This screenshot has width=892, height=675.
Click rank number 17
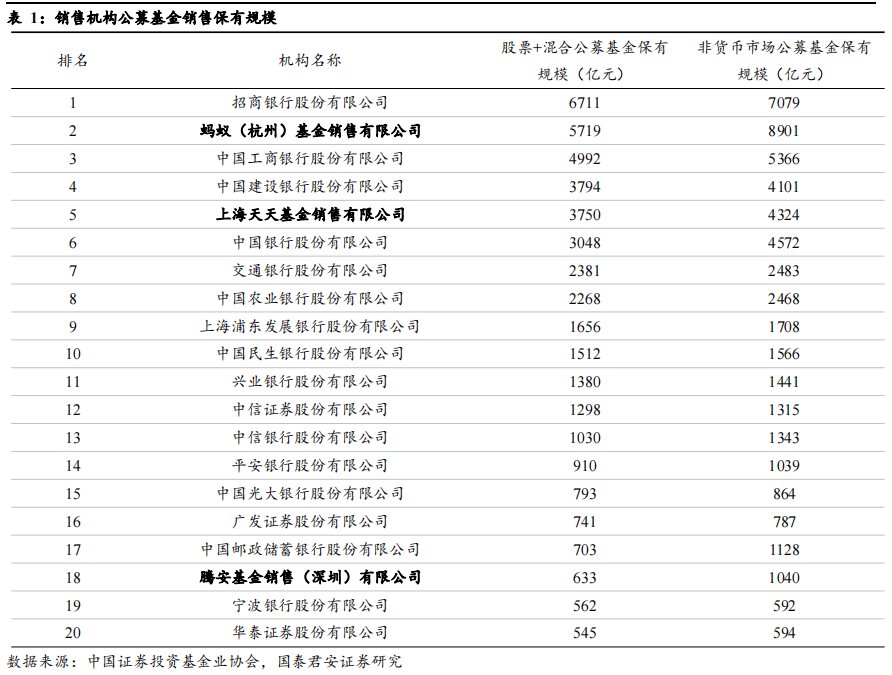click(x=73, y=550)
